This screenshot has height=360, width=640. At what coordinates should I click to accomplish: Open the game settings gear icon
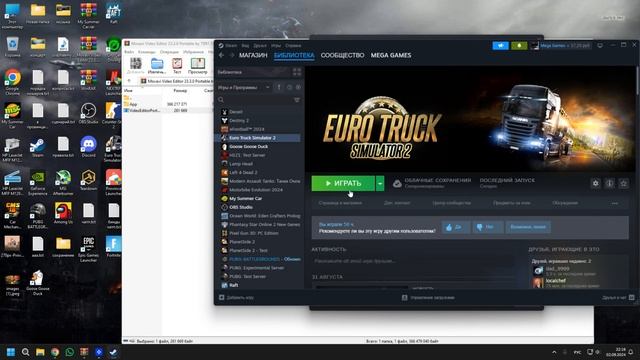[x=596, y=183]
